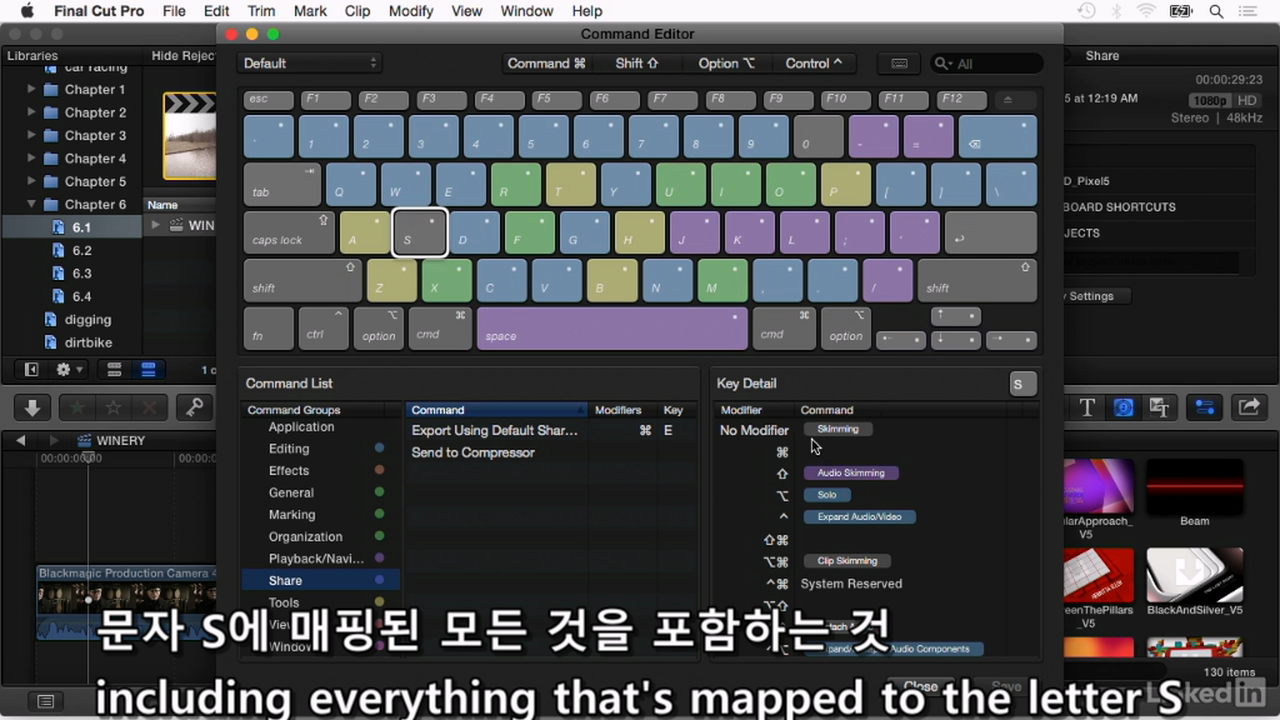Select the Application command group
The image size is (1280, 720).
click(301, 427)
